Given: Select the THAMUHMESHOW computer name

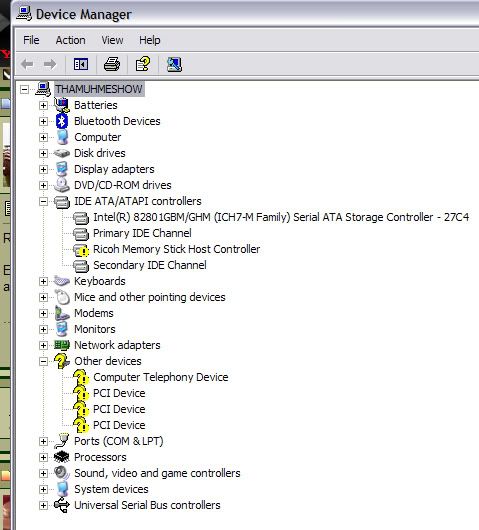Looking at the screenshot, I should [99, 89].
